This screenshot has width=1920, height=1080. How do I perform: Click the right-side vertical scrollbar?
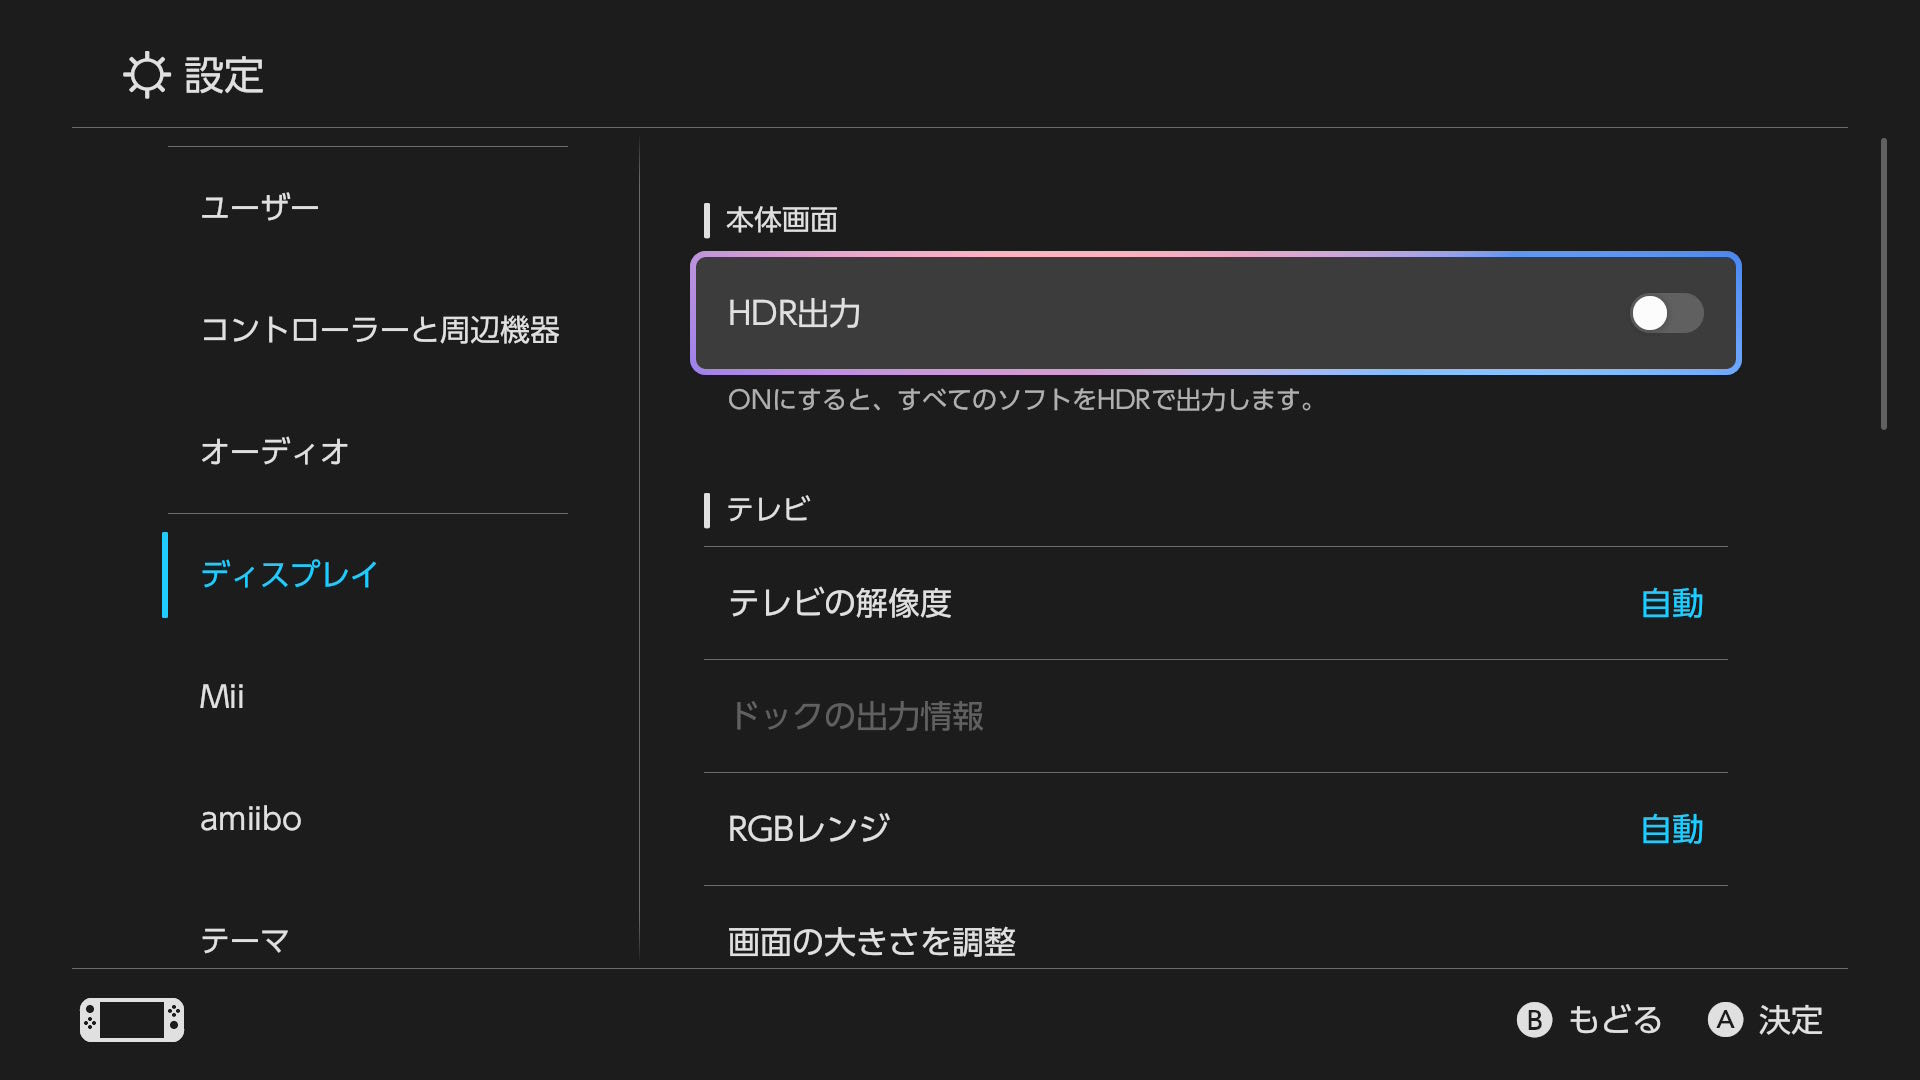1884,285
